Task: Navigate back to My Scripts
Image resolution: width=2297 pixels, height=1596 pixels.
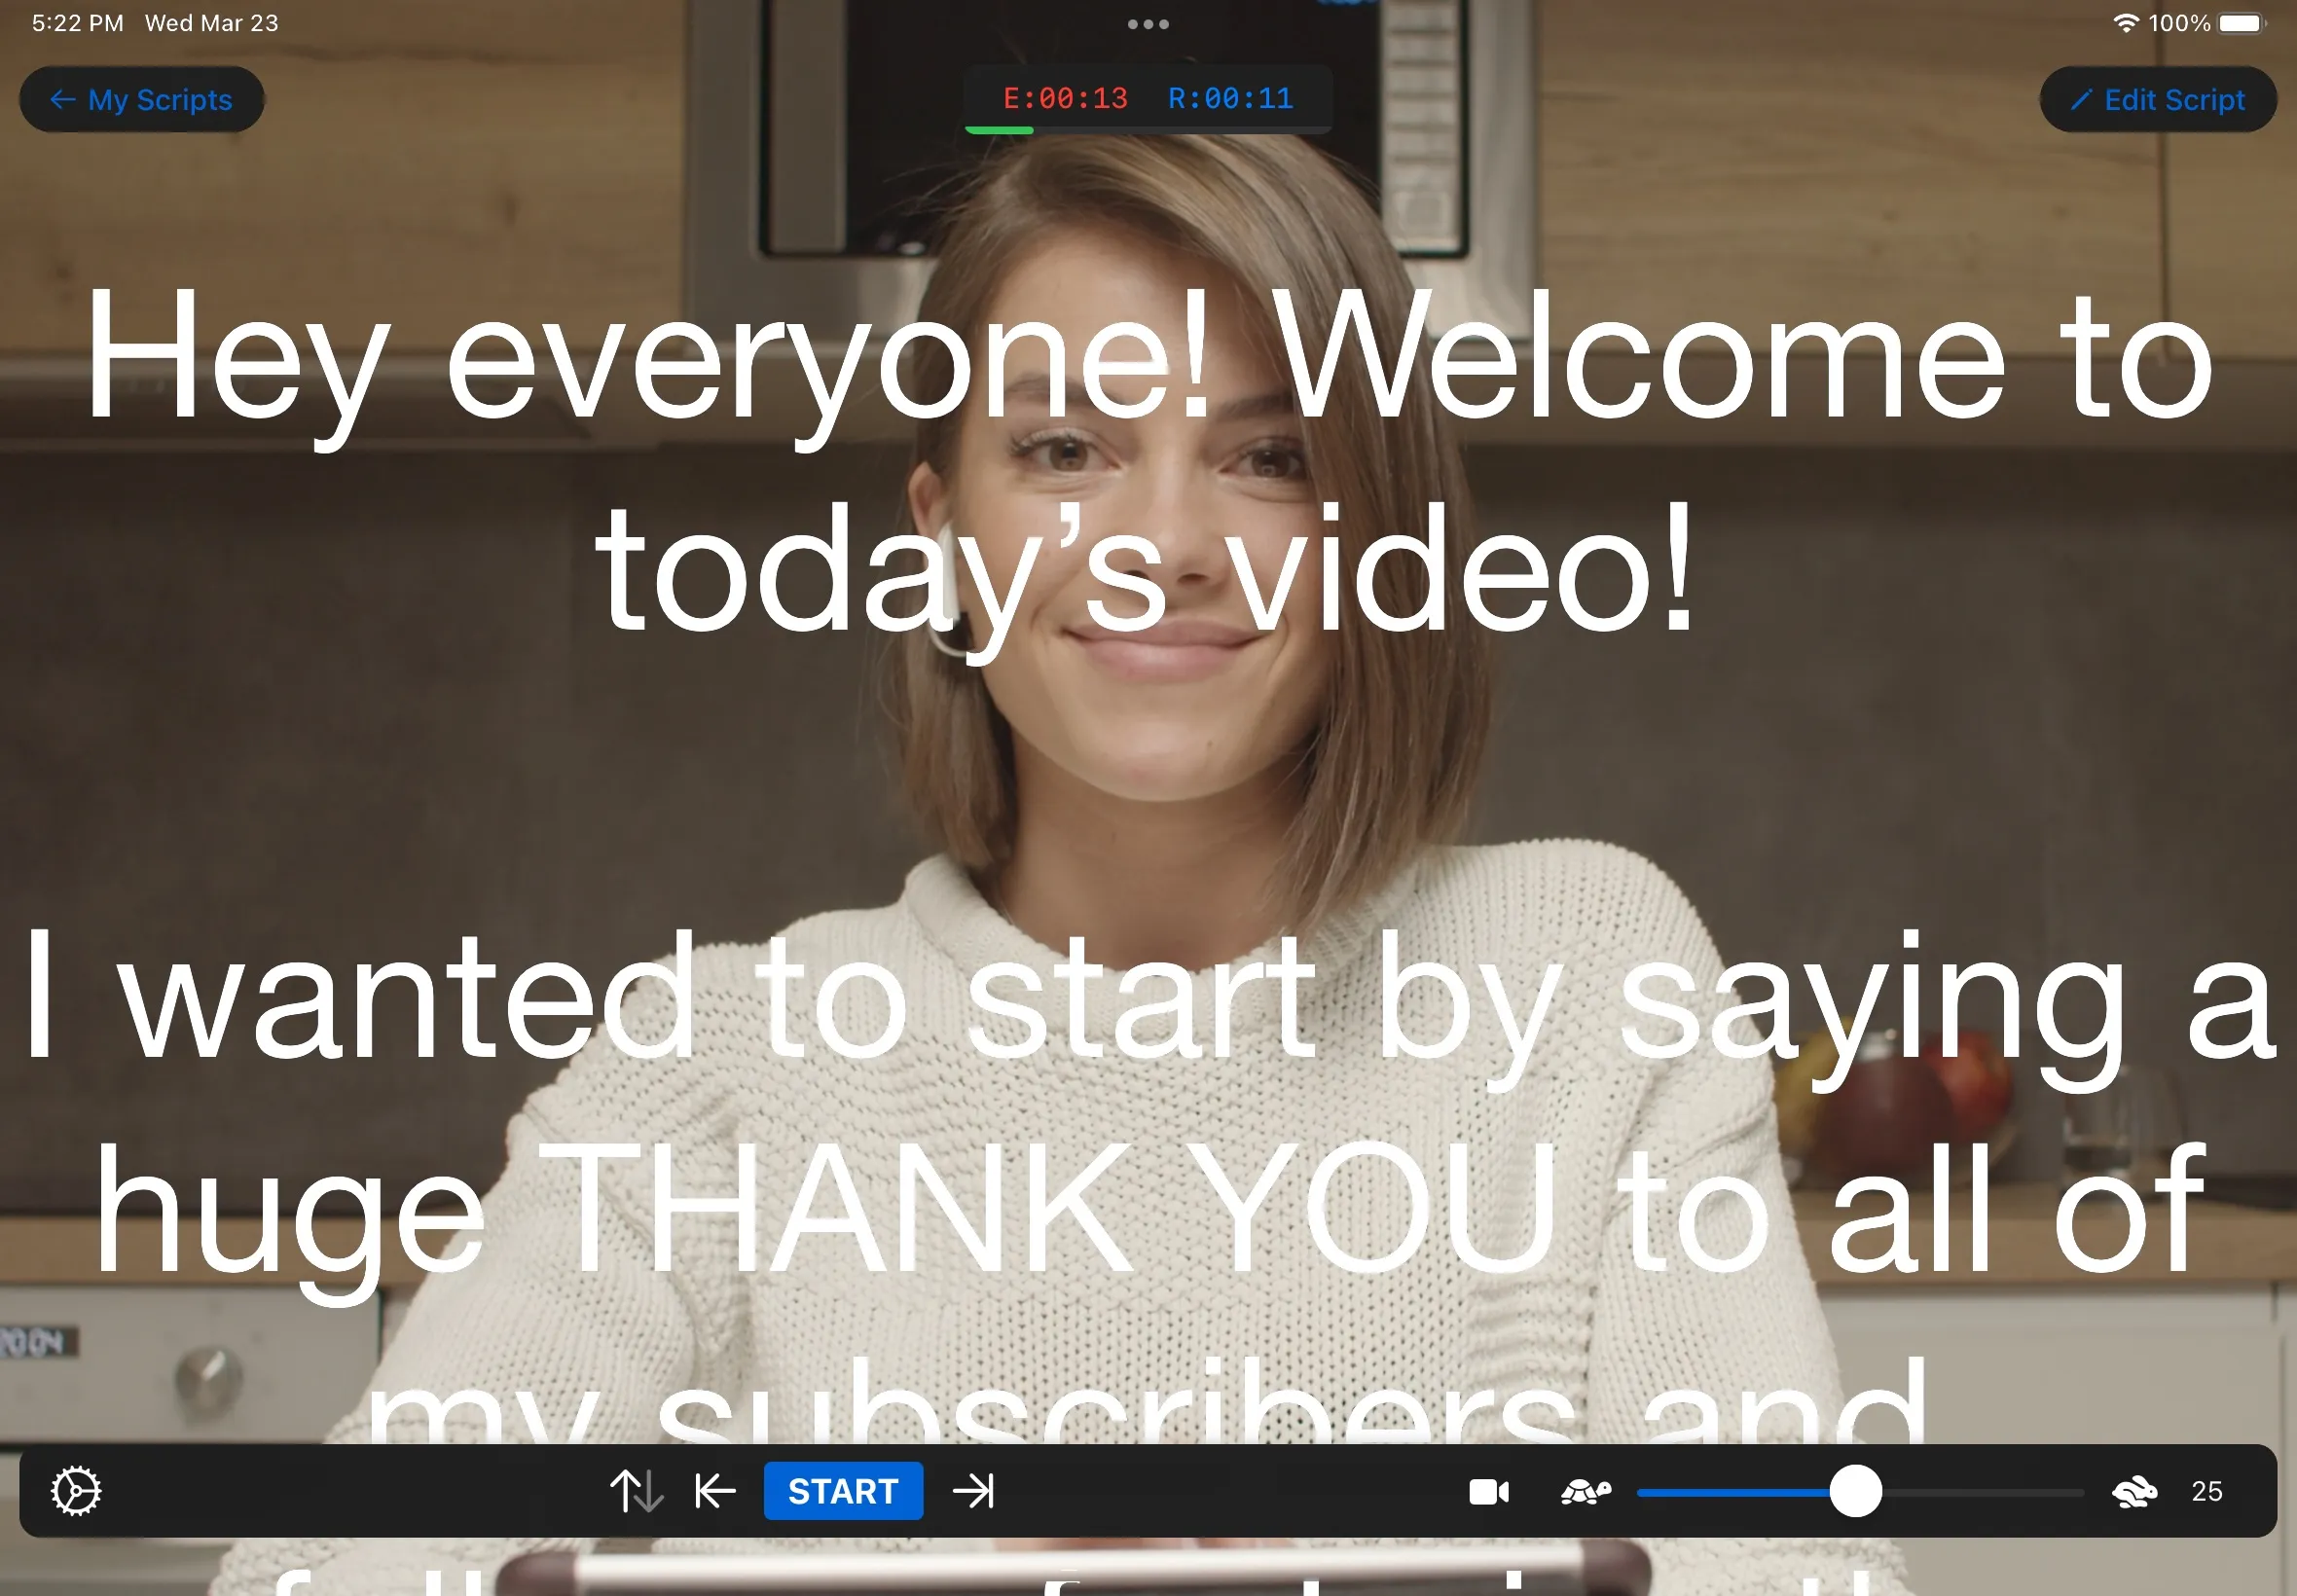Action: (143, 99)
